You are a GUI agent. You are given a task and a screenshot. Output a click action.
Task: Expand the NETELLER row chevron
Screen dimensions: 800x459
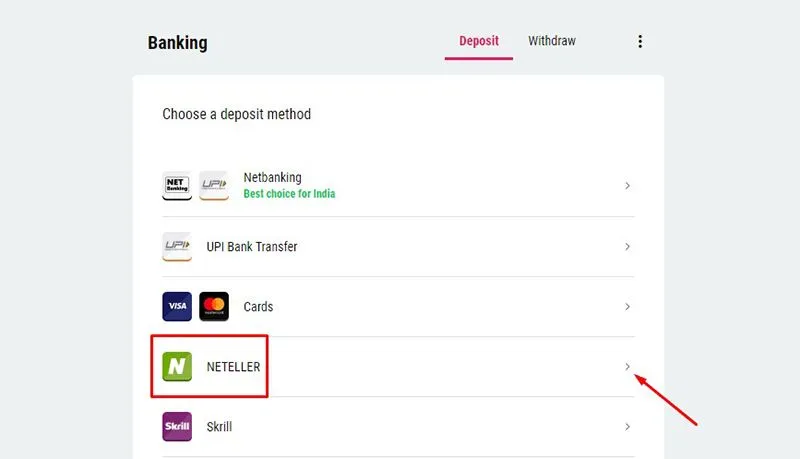tap(628, 367)
